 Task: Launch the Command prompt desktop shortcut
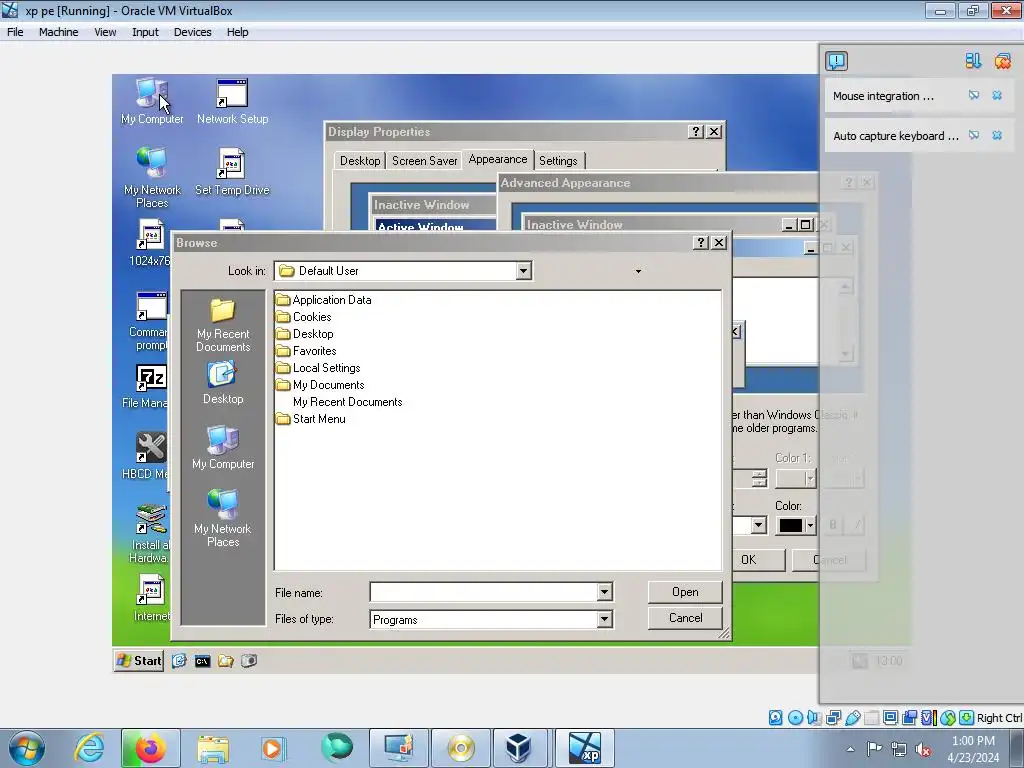pyautogui.click(x=149, y=321)
